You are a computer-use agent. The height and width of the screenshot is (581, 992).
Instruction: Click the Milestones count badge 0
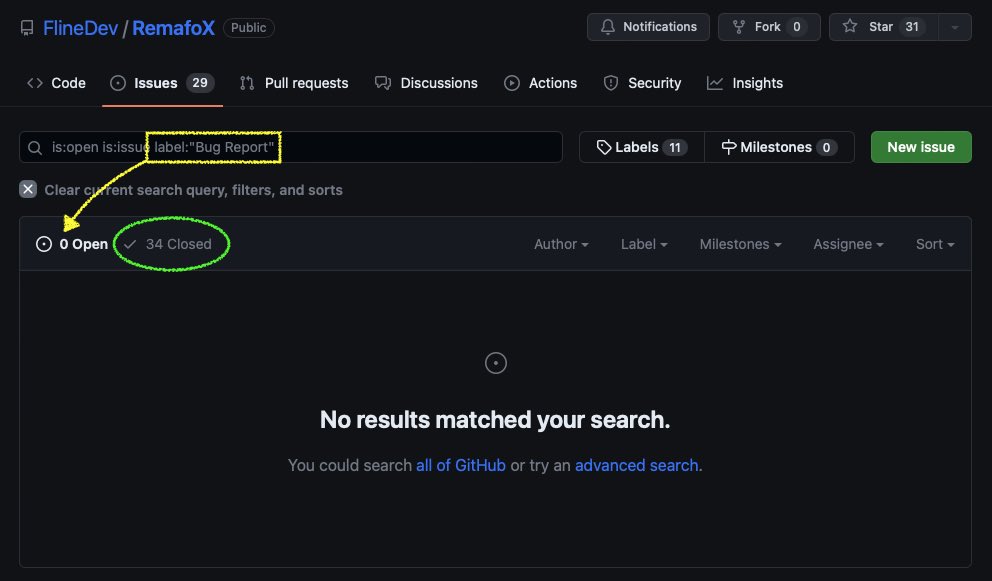826,147
